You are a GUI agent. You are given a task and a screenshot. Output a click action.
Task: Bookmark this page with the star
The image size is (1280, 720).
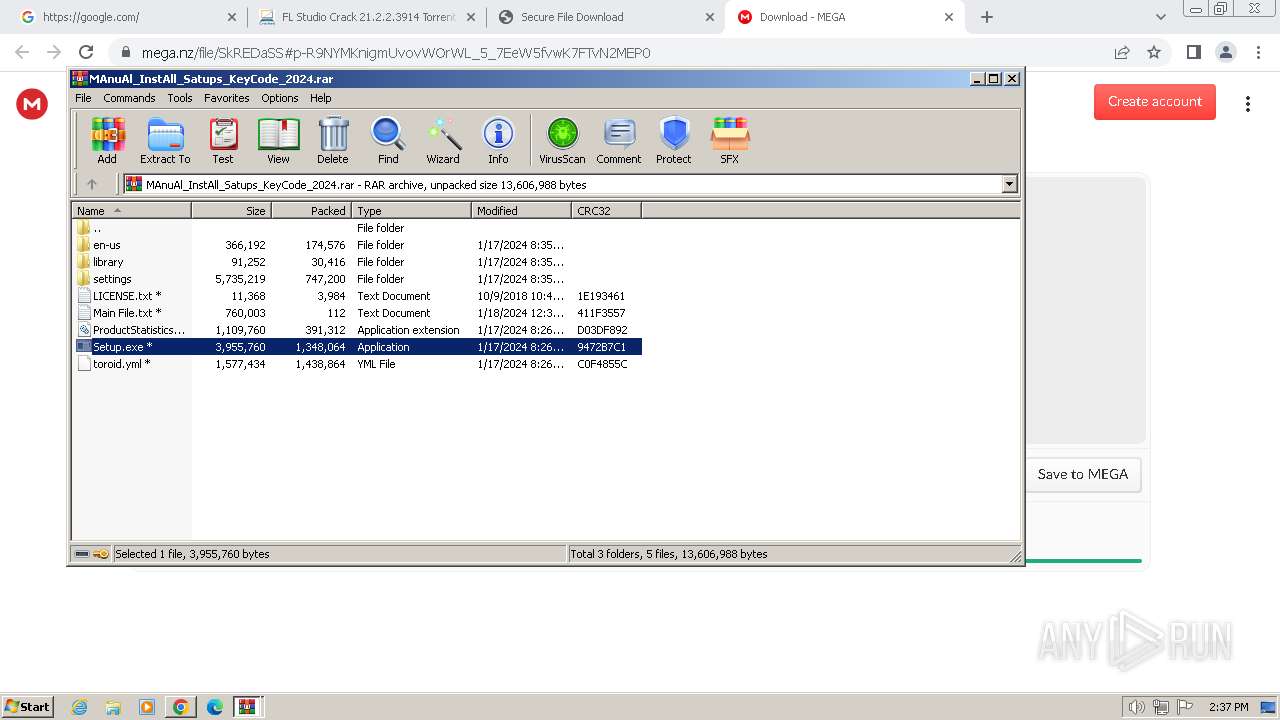pos(1154,52)
